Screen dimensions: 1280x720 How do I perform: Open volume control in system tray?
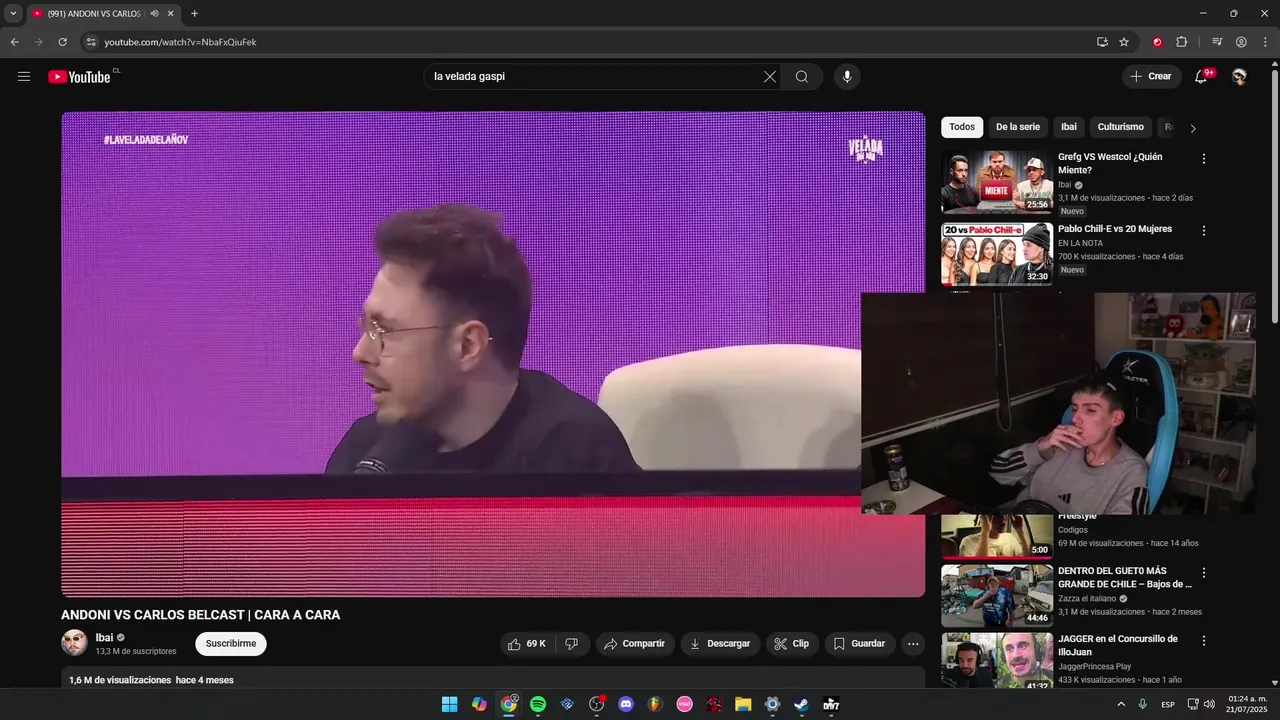point(1209,704)
